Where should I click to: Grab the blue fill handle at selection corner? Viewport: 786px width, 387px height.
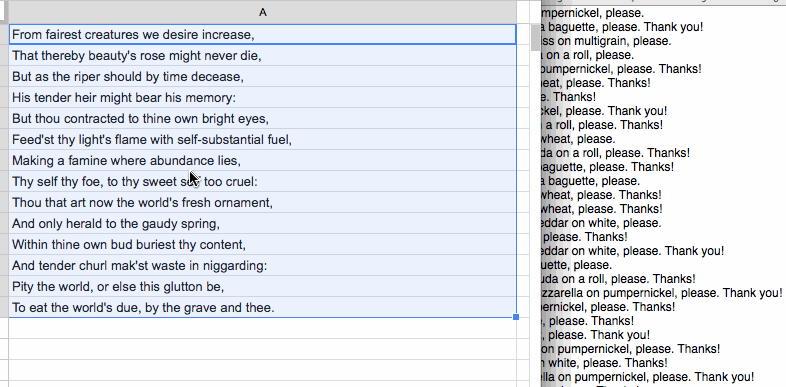[x=516, y=317]
